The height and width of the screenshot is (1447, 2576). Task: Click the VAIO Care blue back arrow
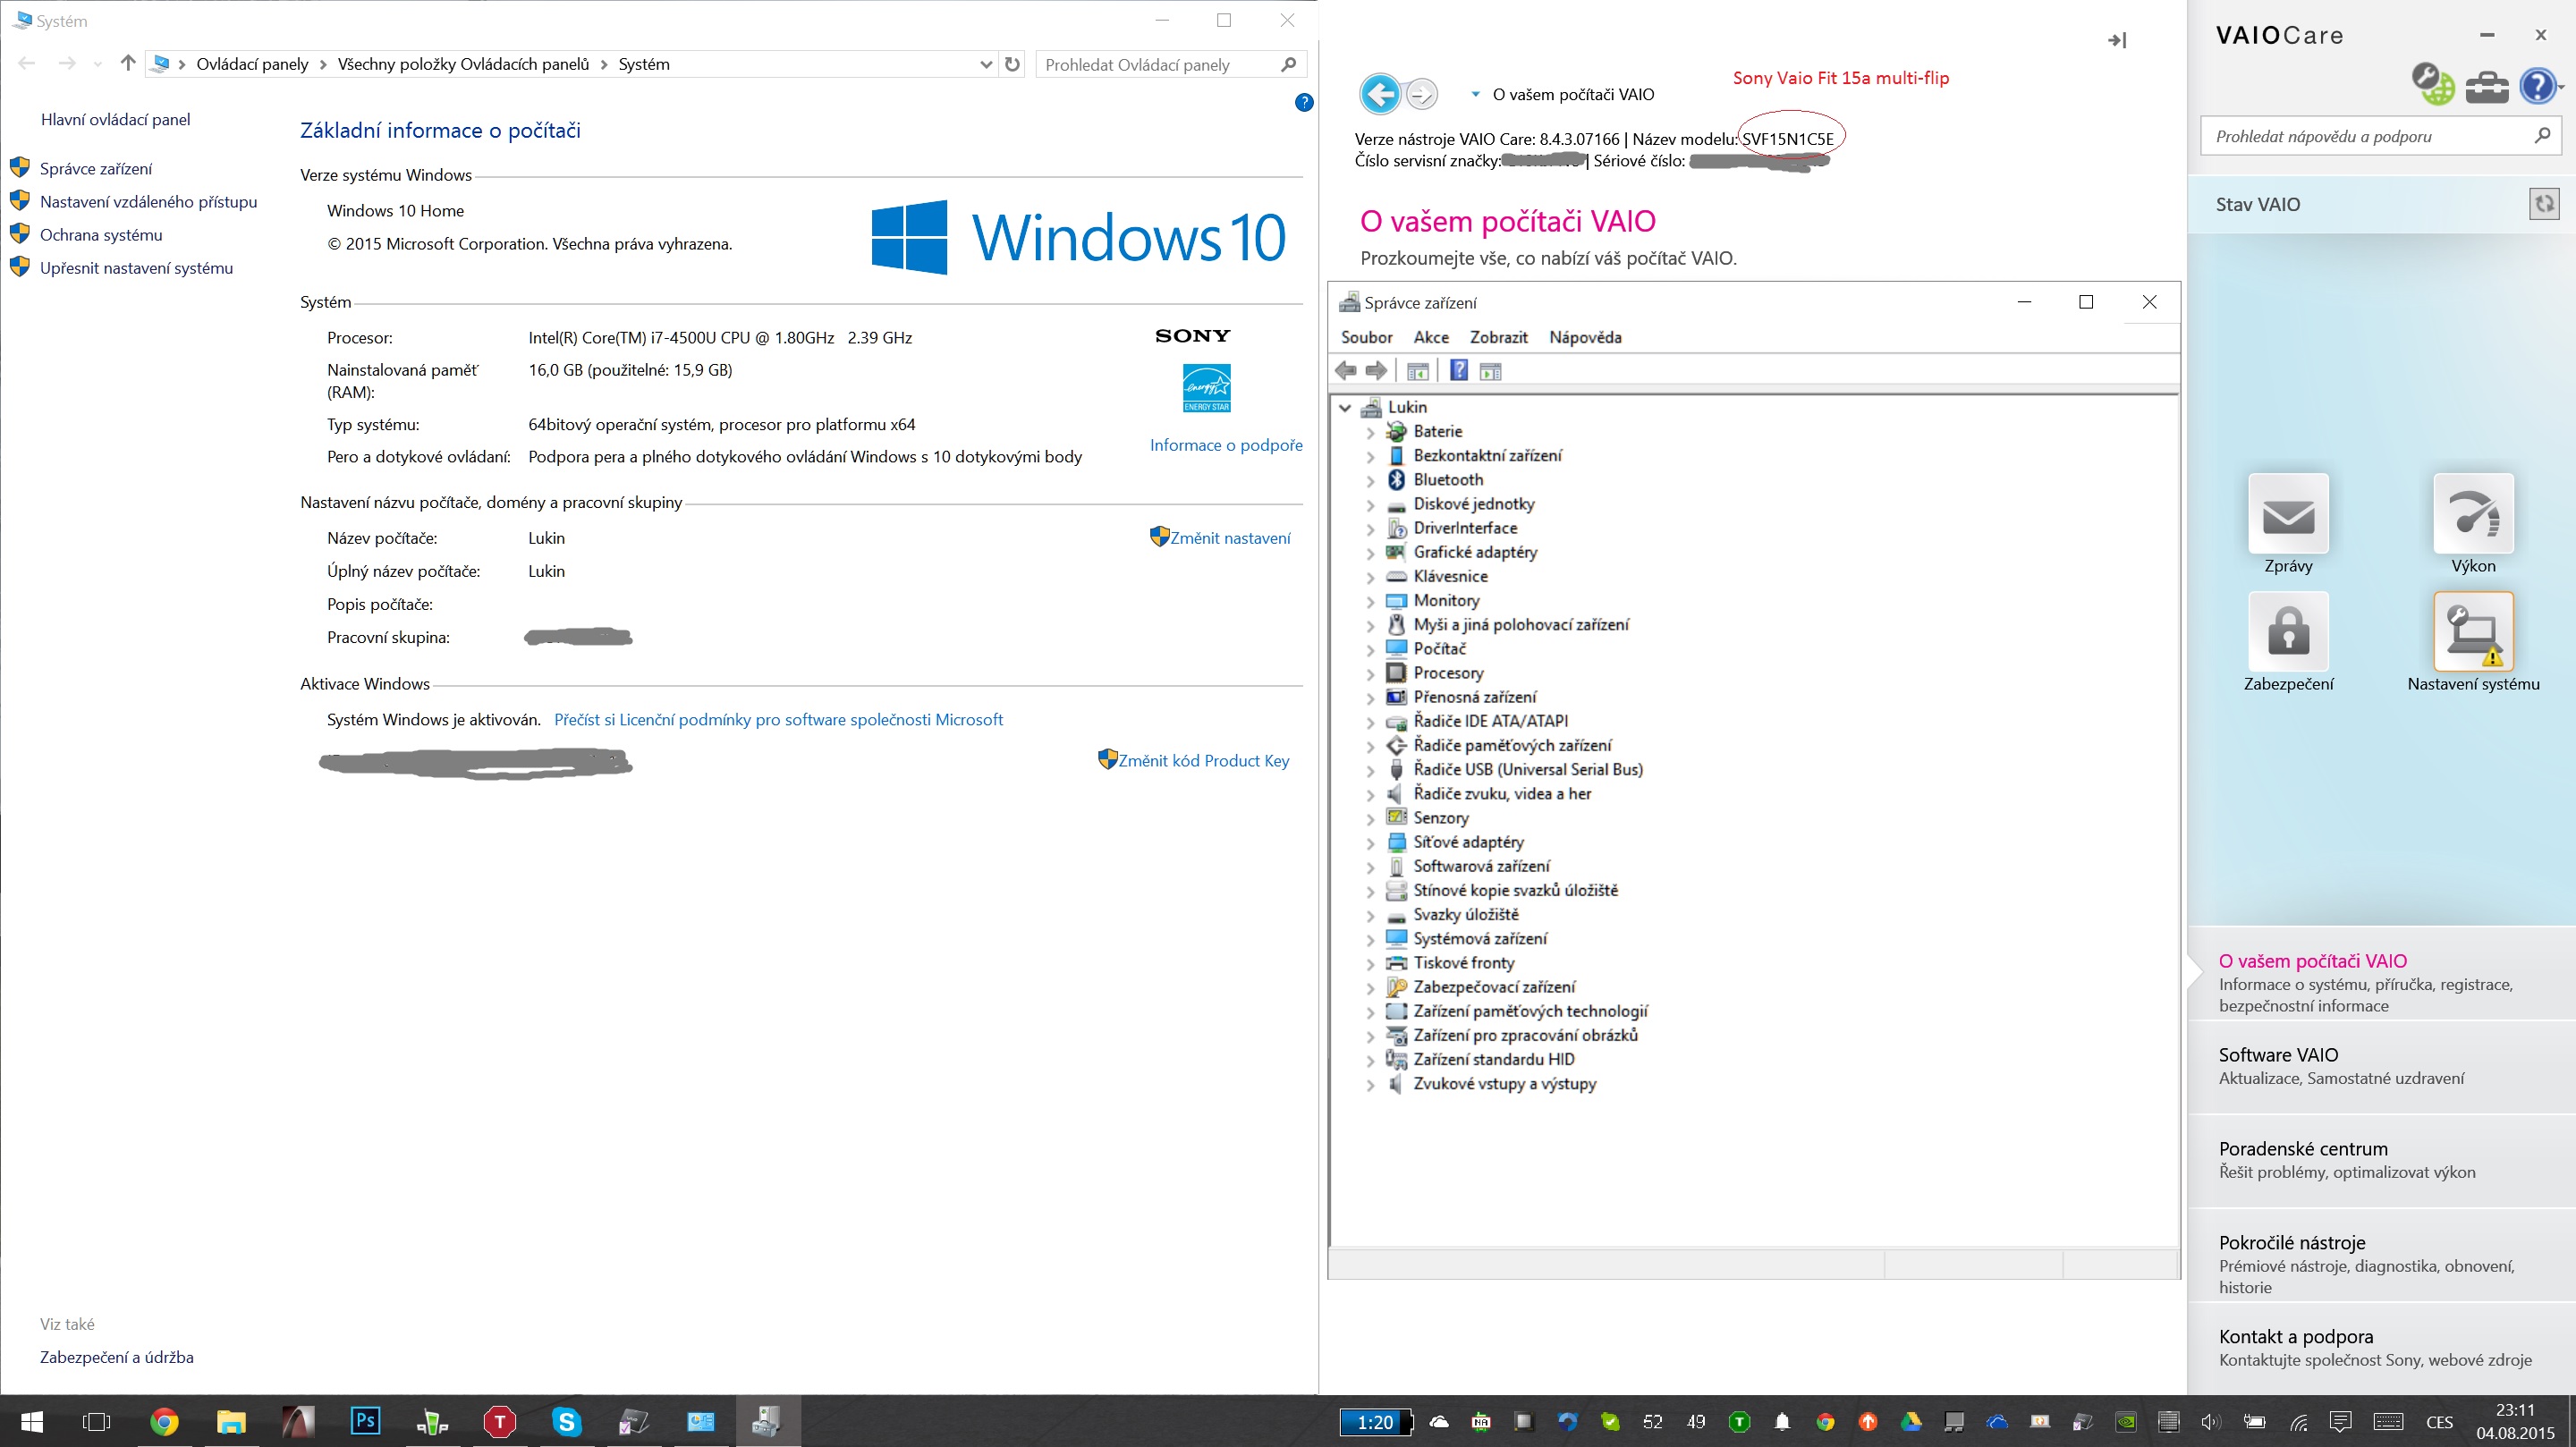[x=1380, y=95]
